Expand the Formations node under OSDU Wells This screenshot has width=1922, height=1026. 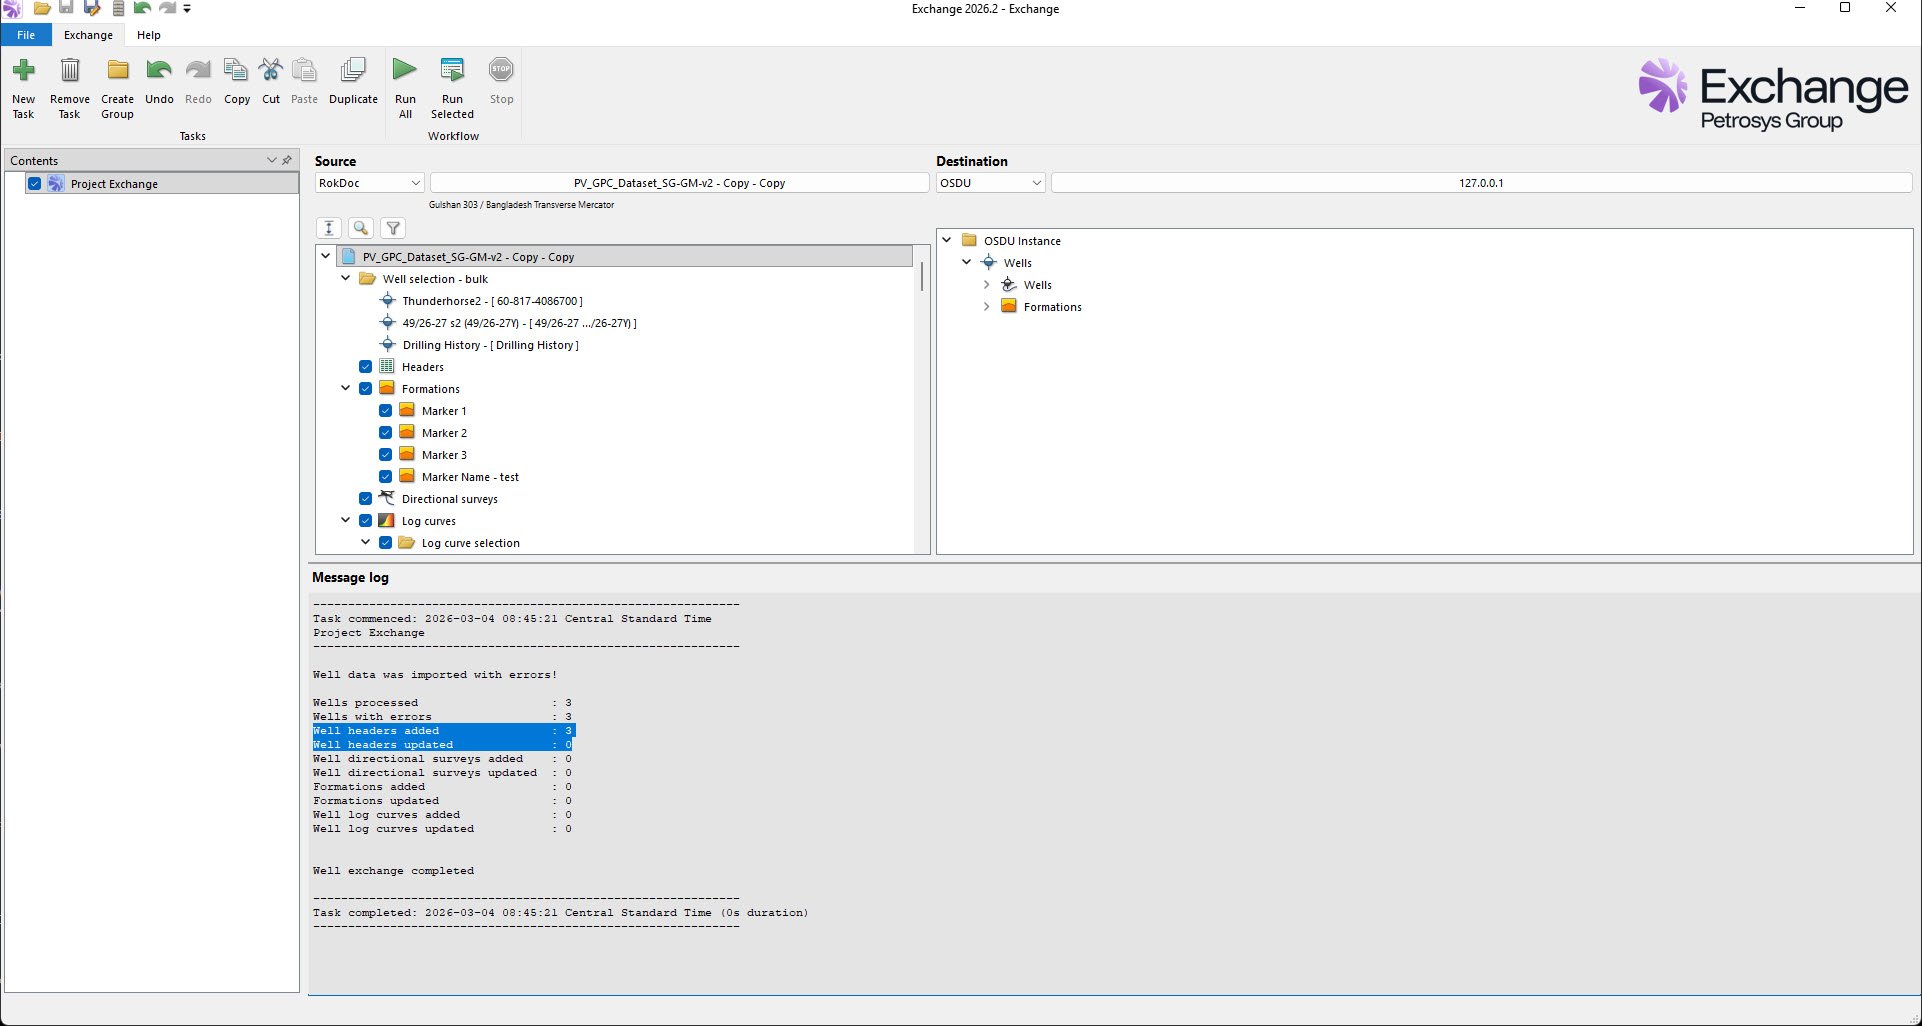[x=987, y=307]
